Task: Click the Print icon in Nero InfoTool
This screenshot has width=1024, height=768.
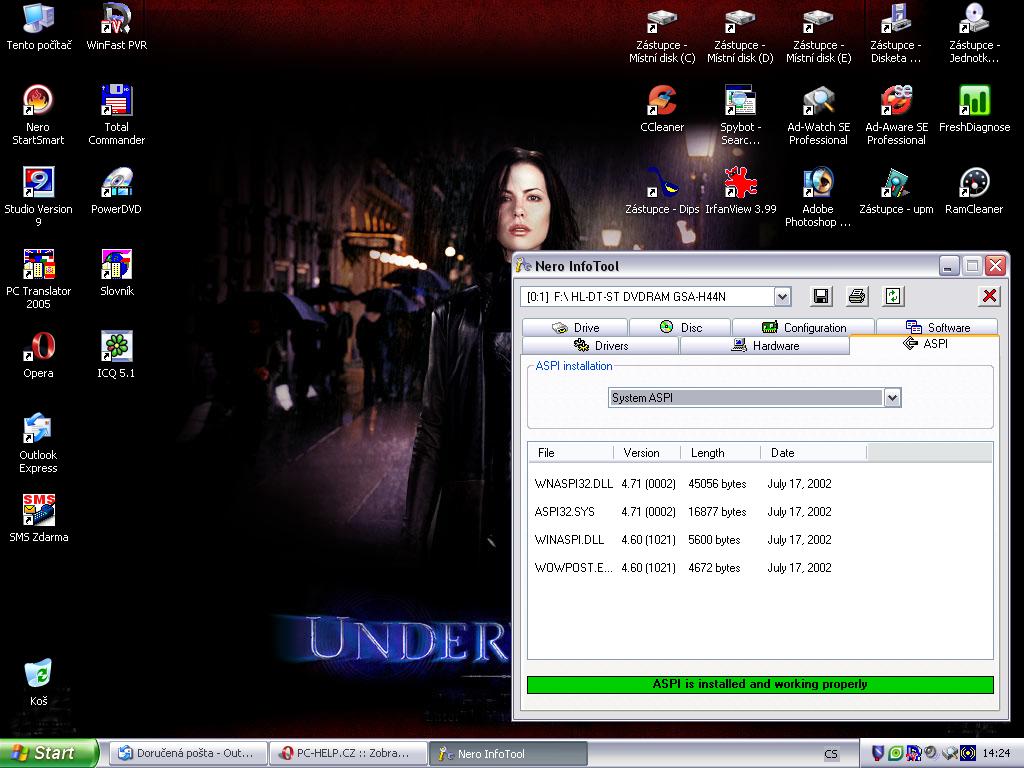Action: [857, 296]
